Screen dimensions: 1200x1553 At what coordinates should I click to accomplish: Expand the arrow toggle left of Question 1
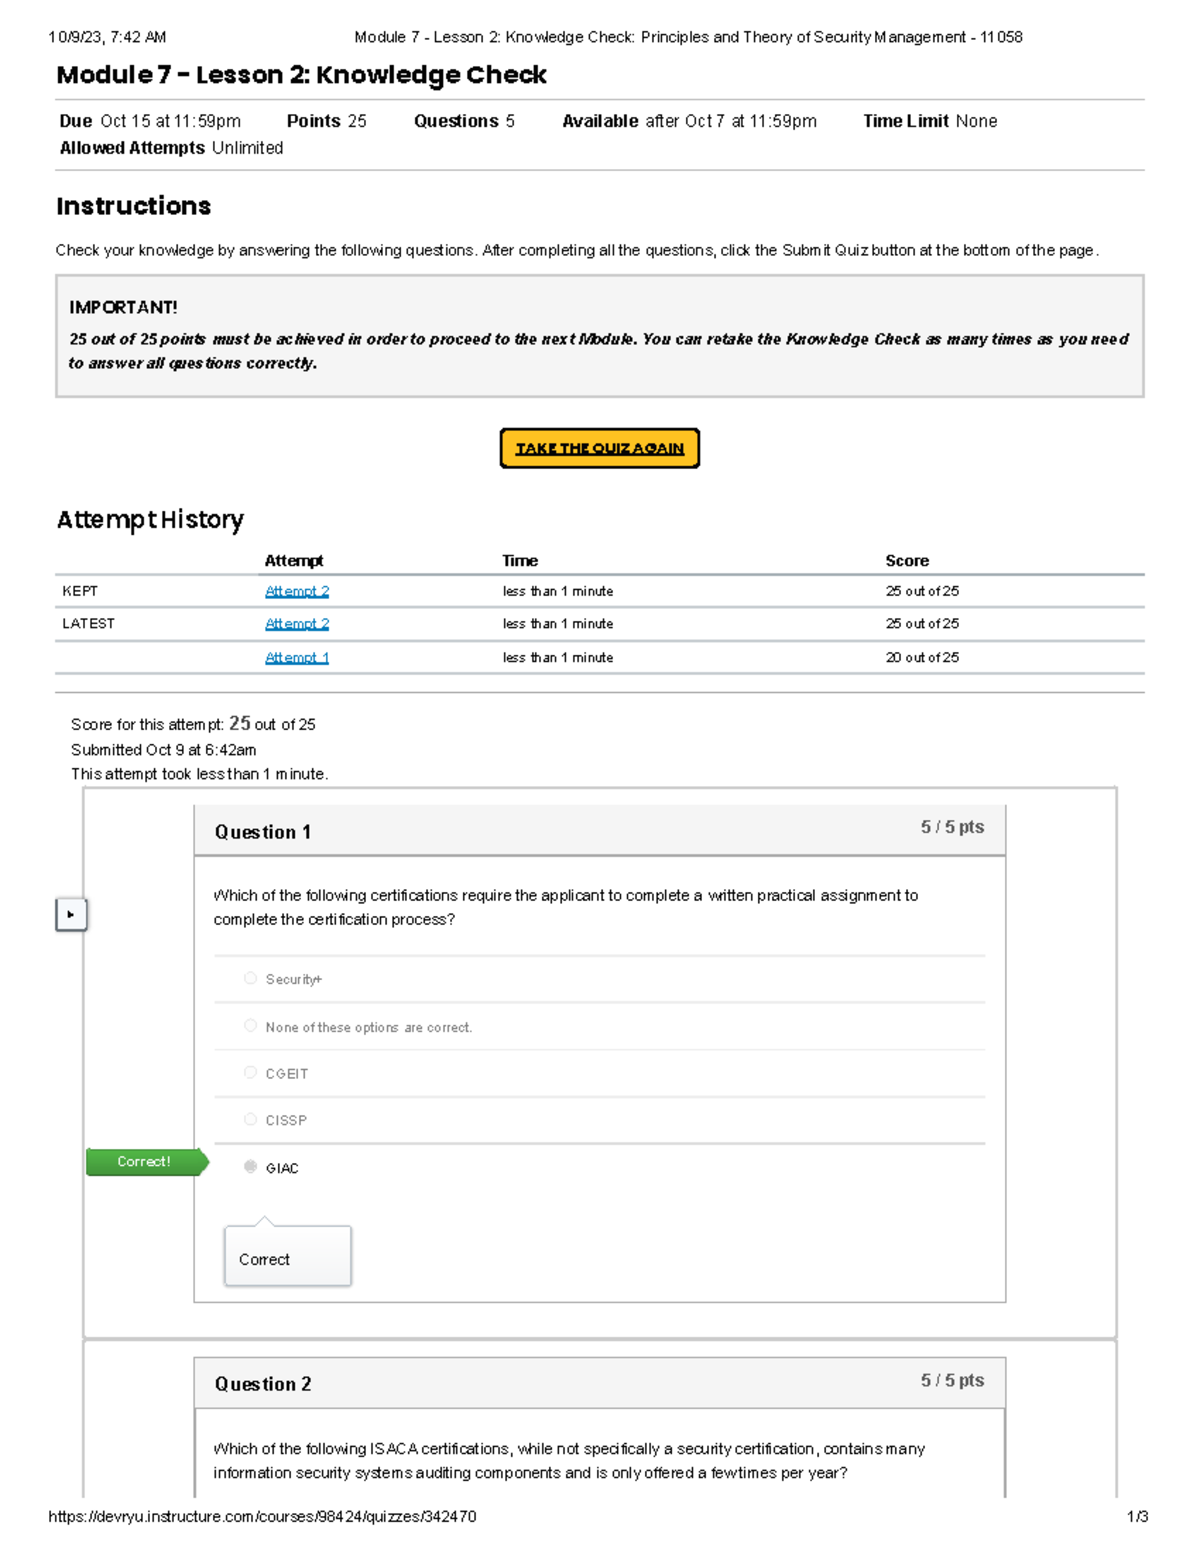click(71, 914)
